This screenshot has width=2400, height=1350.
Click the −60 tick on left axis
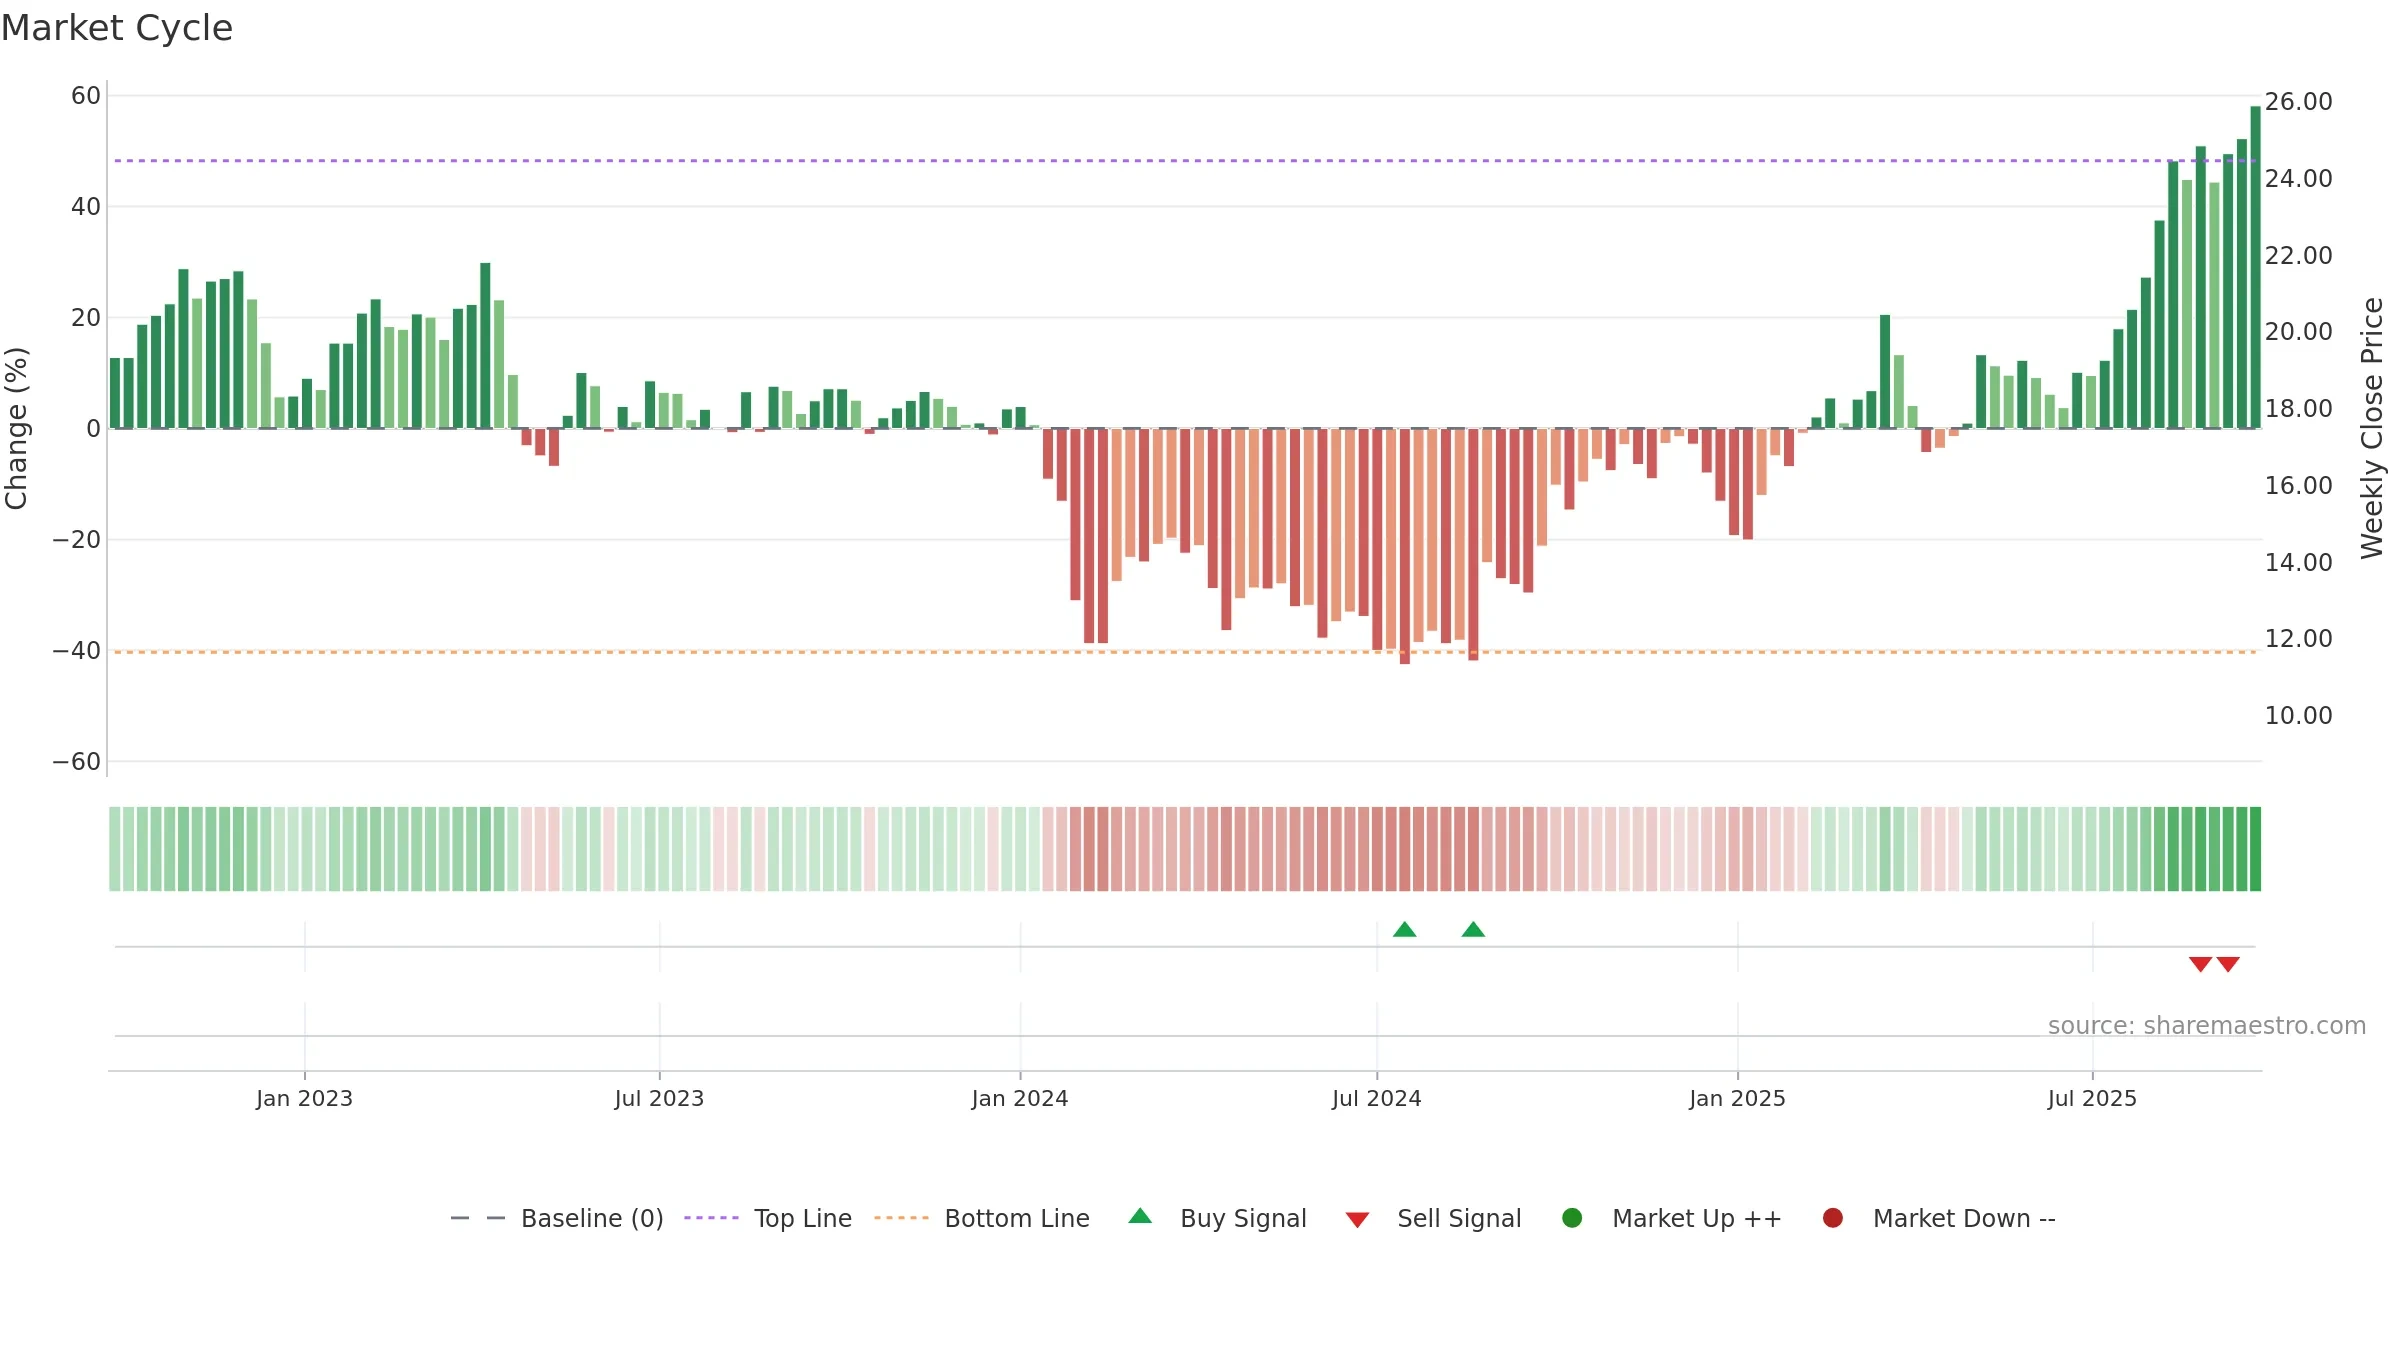(x=77, y=762)
